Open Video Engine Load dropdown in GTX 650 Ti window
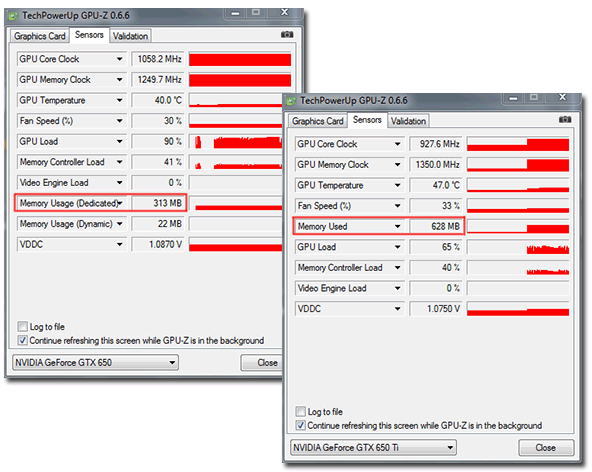Image resolution: width=592 pixels, height=472 pixels. pyautogui.click(x=398, y=288)
